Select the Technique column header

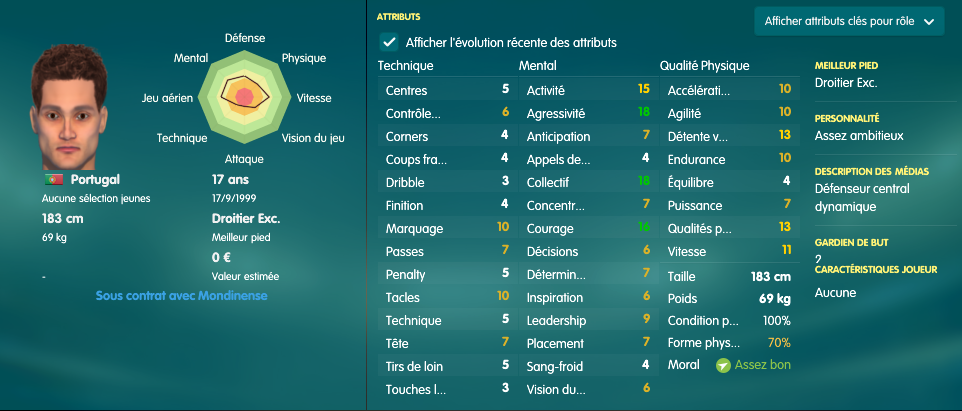pyautogui.click(x=406, y=66)
